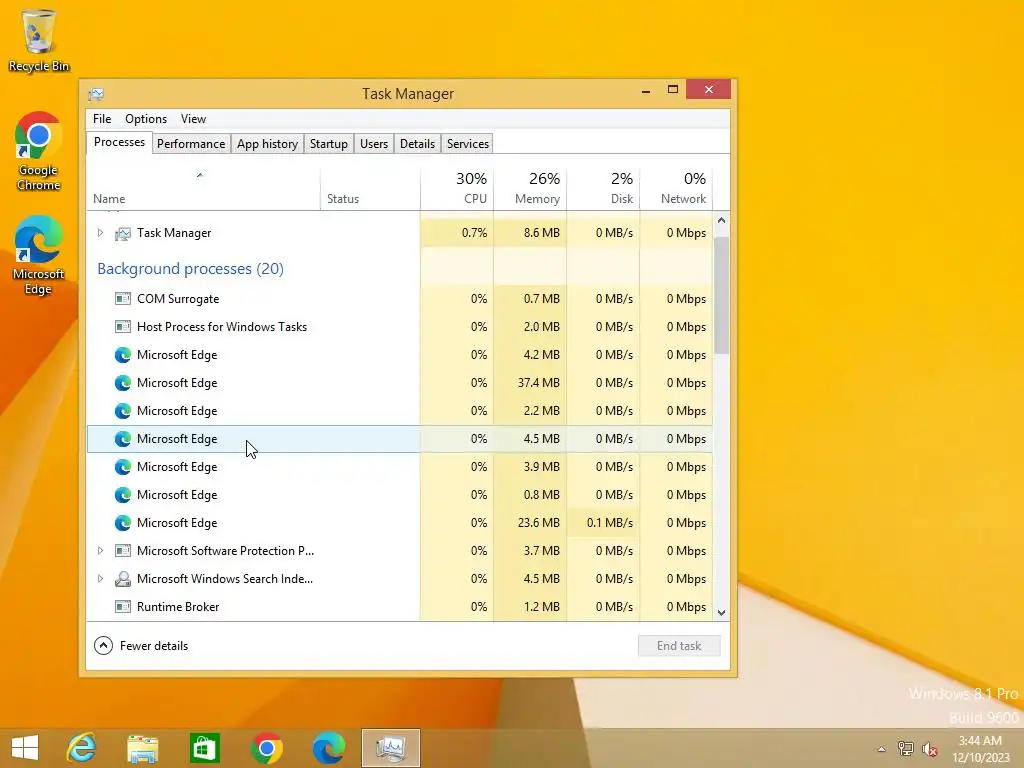
Task: Select Microsoft Edge row using 3.9 MB
Action: coord(400,467)
